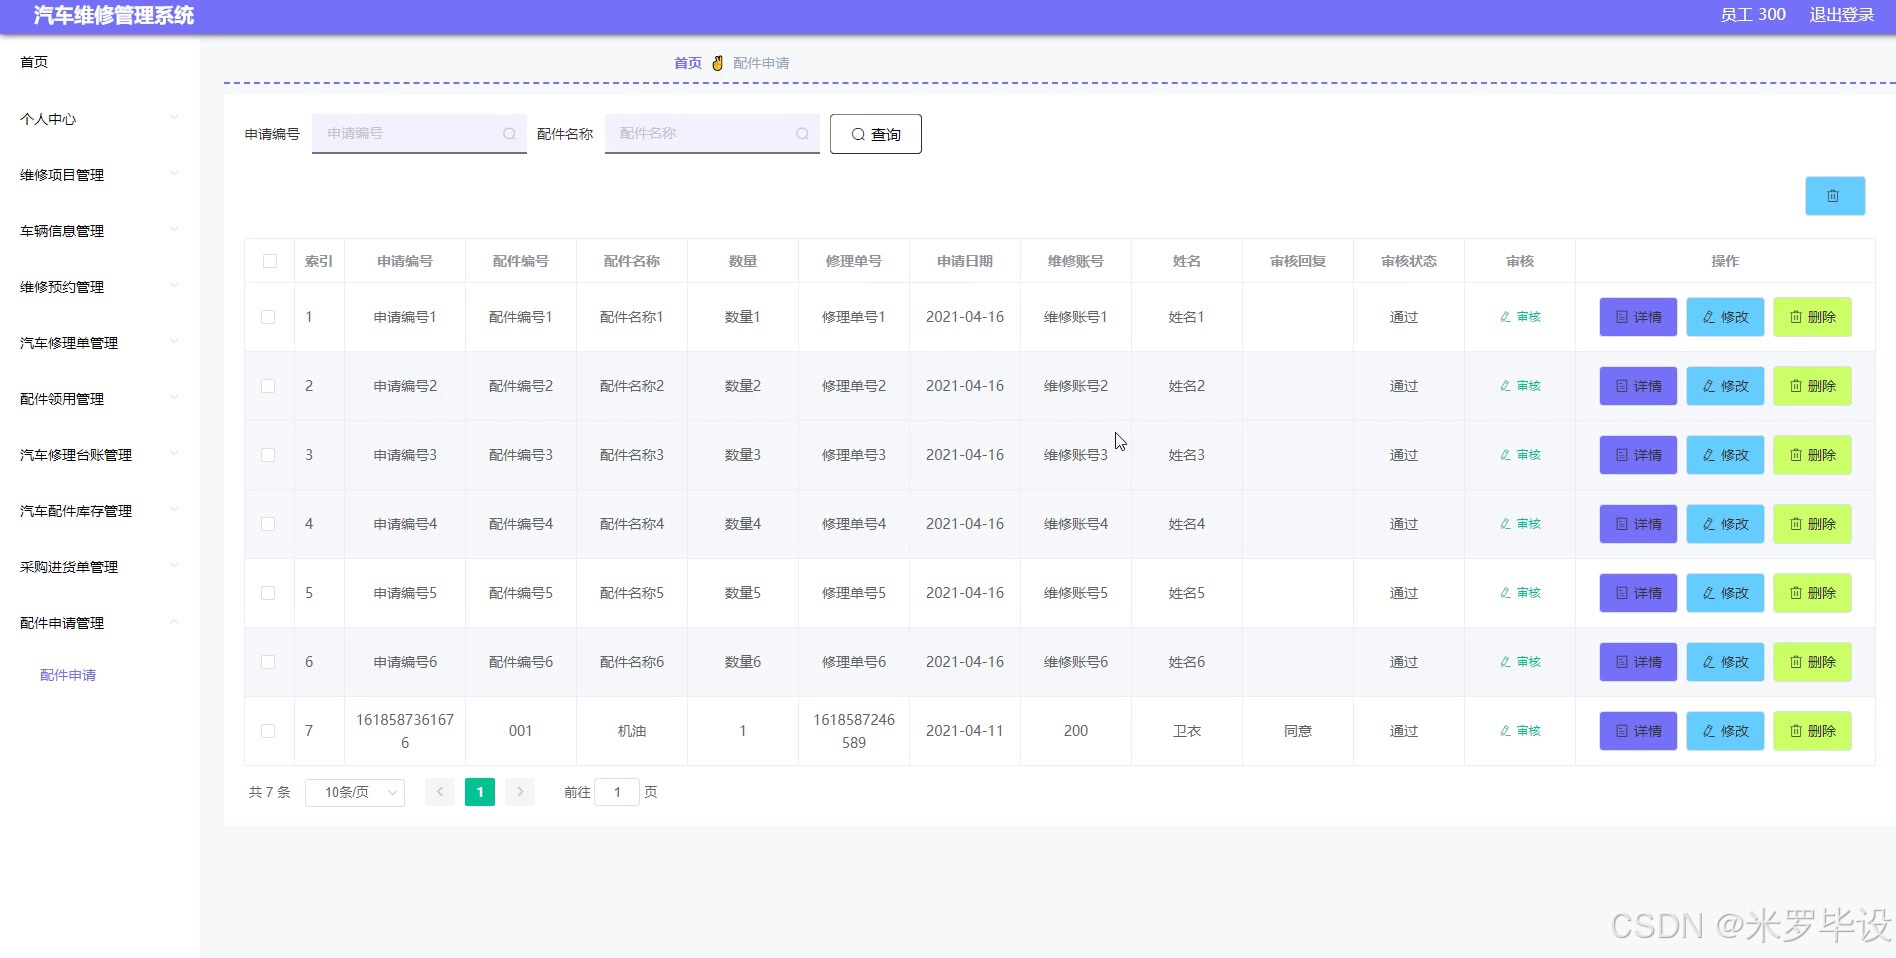Click 退出登录 in the header
This screenshot has height=958, width=1896.
pos(1841,15)
